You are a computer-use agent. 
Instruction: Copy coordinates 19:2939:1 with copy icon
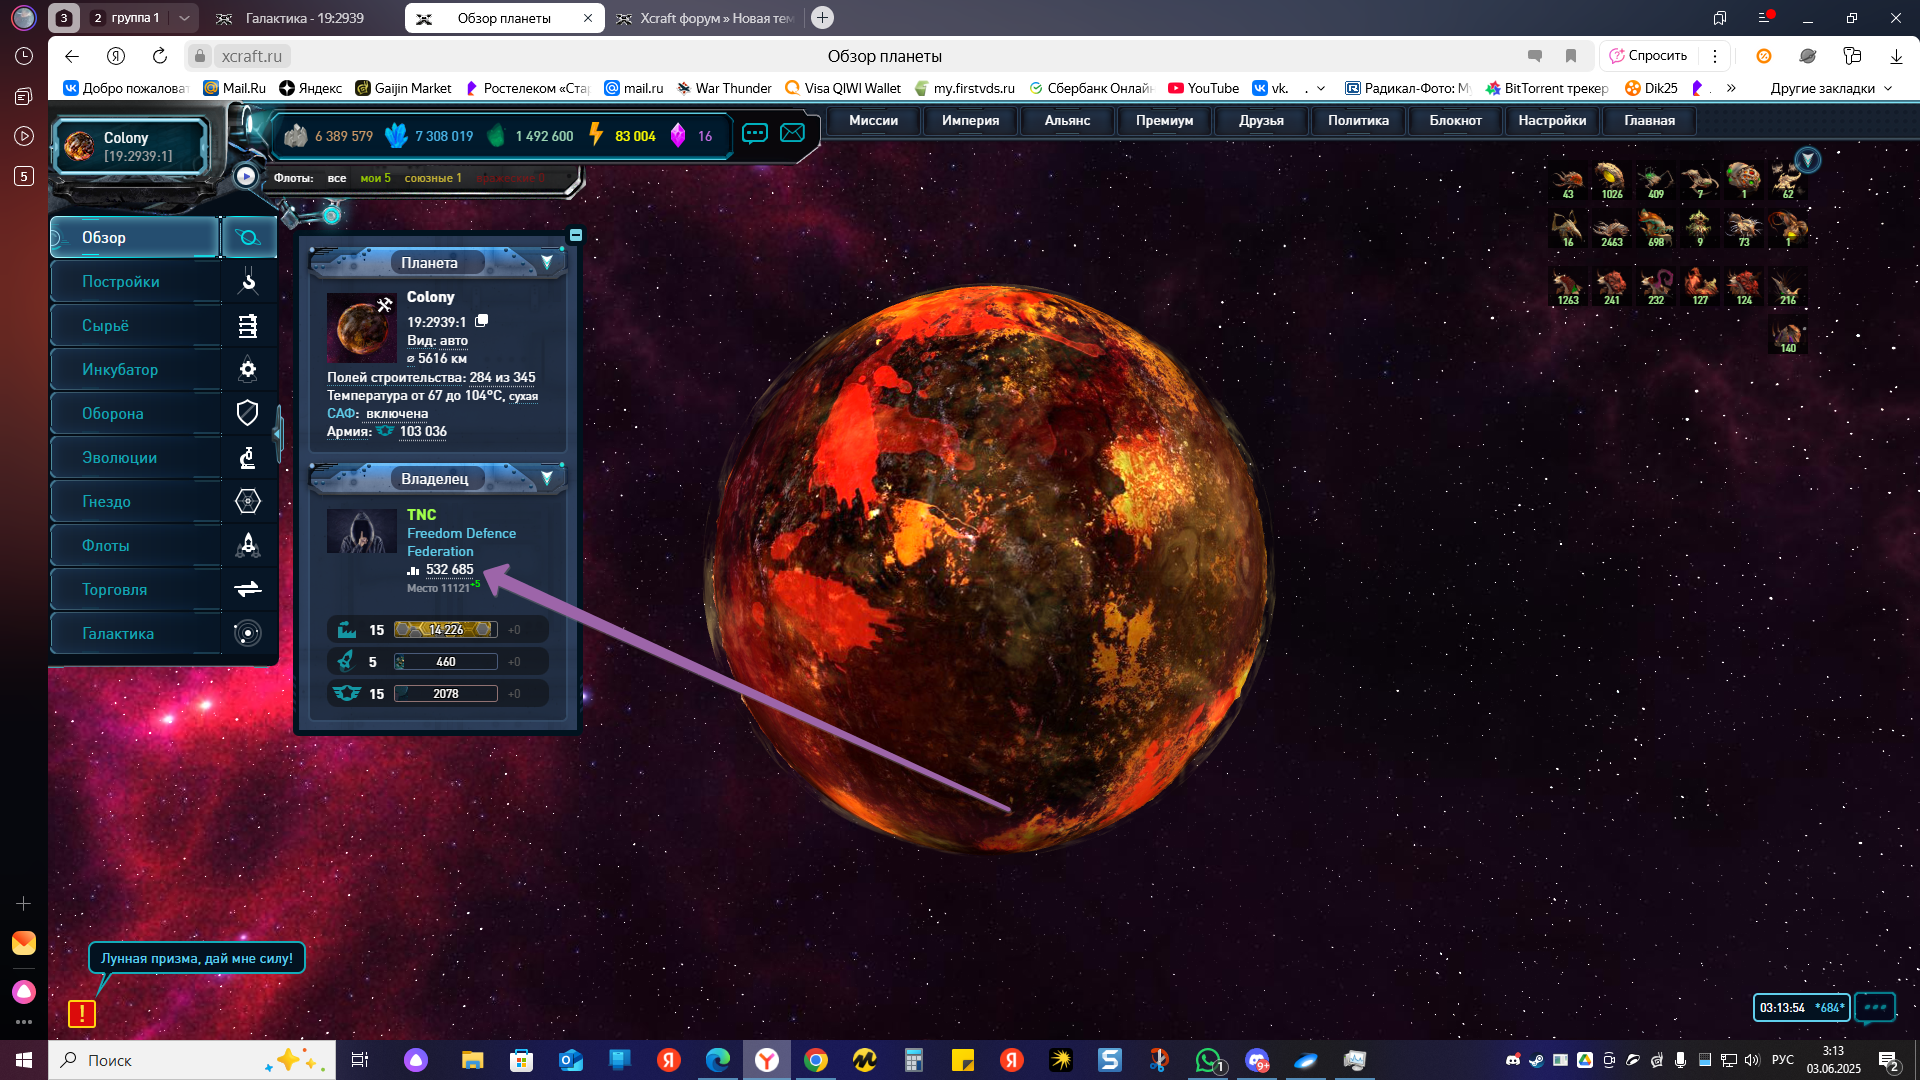pos(482,321)
